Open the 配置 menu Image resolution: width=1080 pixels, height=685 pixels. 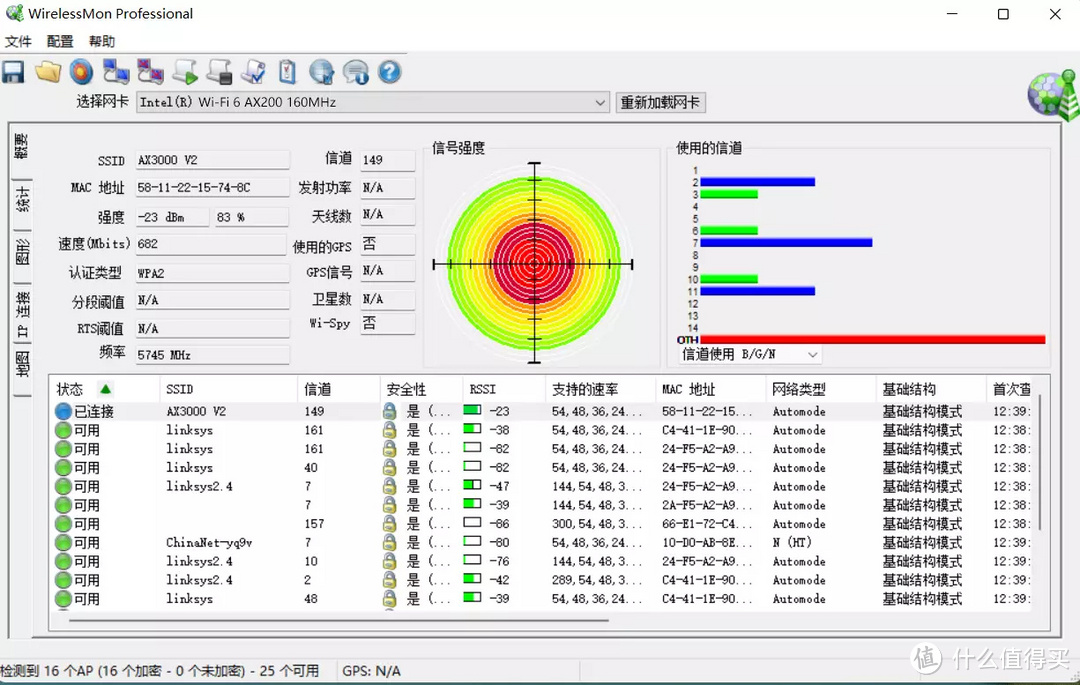coord(59,41)
